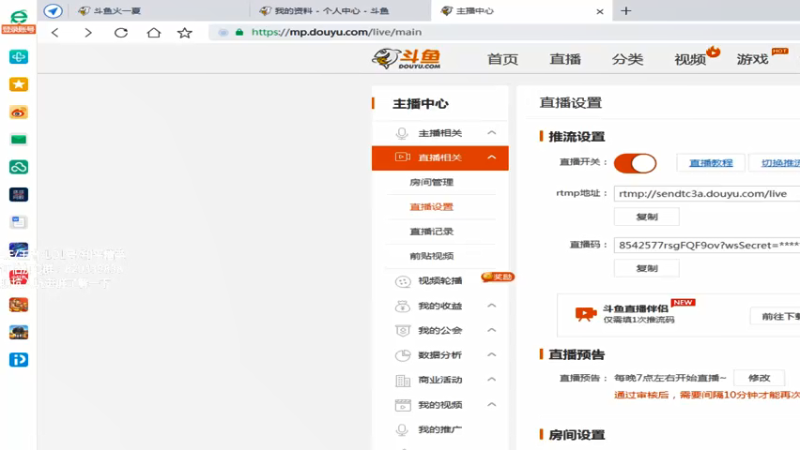Close the 主播中心 browser tab
This screenshot has height=450, width=800.
(600, 11)
